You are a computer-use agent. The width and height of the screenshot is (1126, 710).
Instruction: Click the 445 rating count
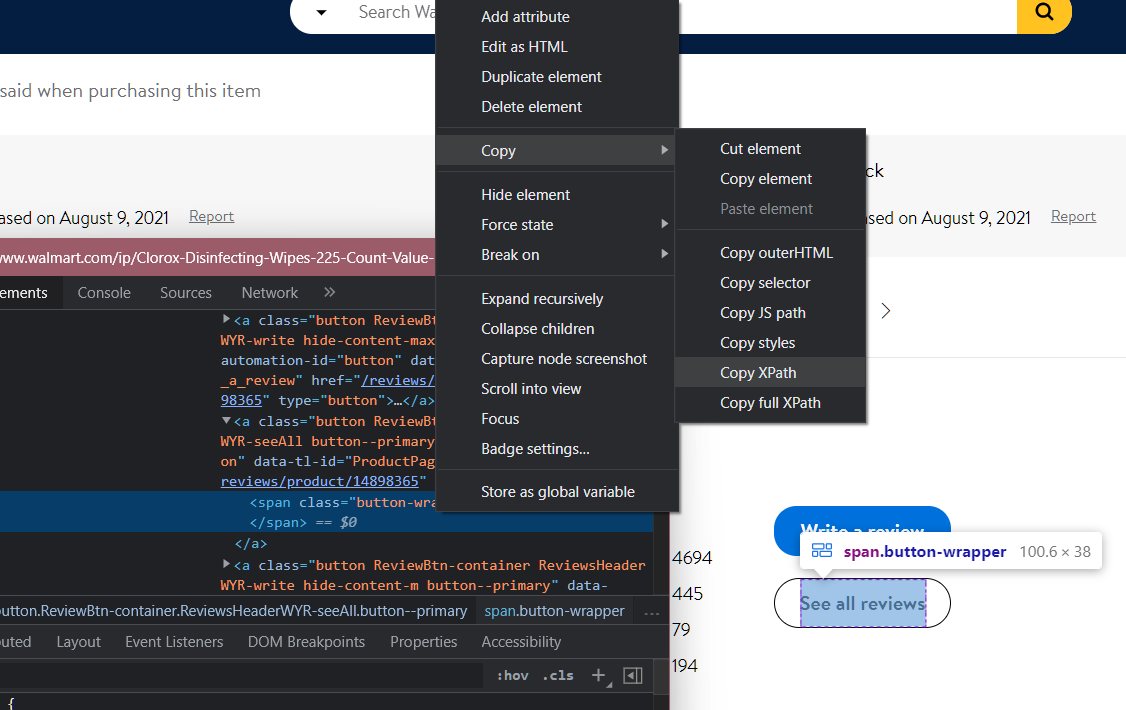point(687,594)
